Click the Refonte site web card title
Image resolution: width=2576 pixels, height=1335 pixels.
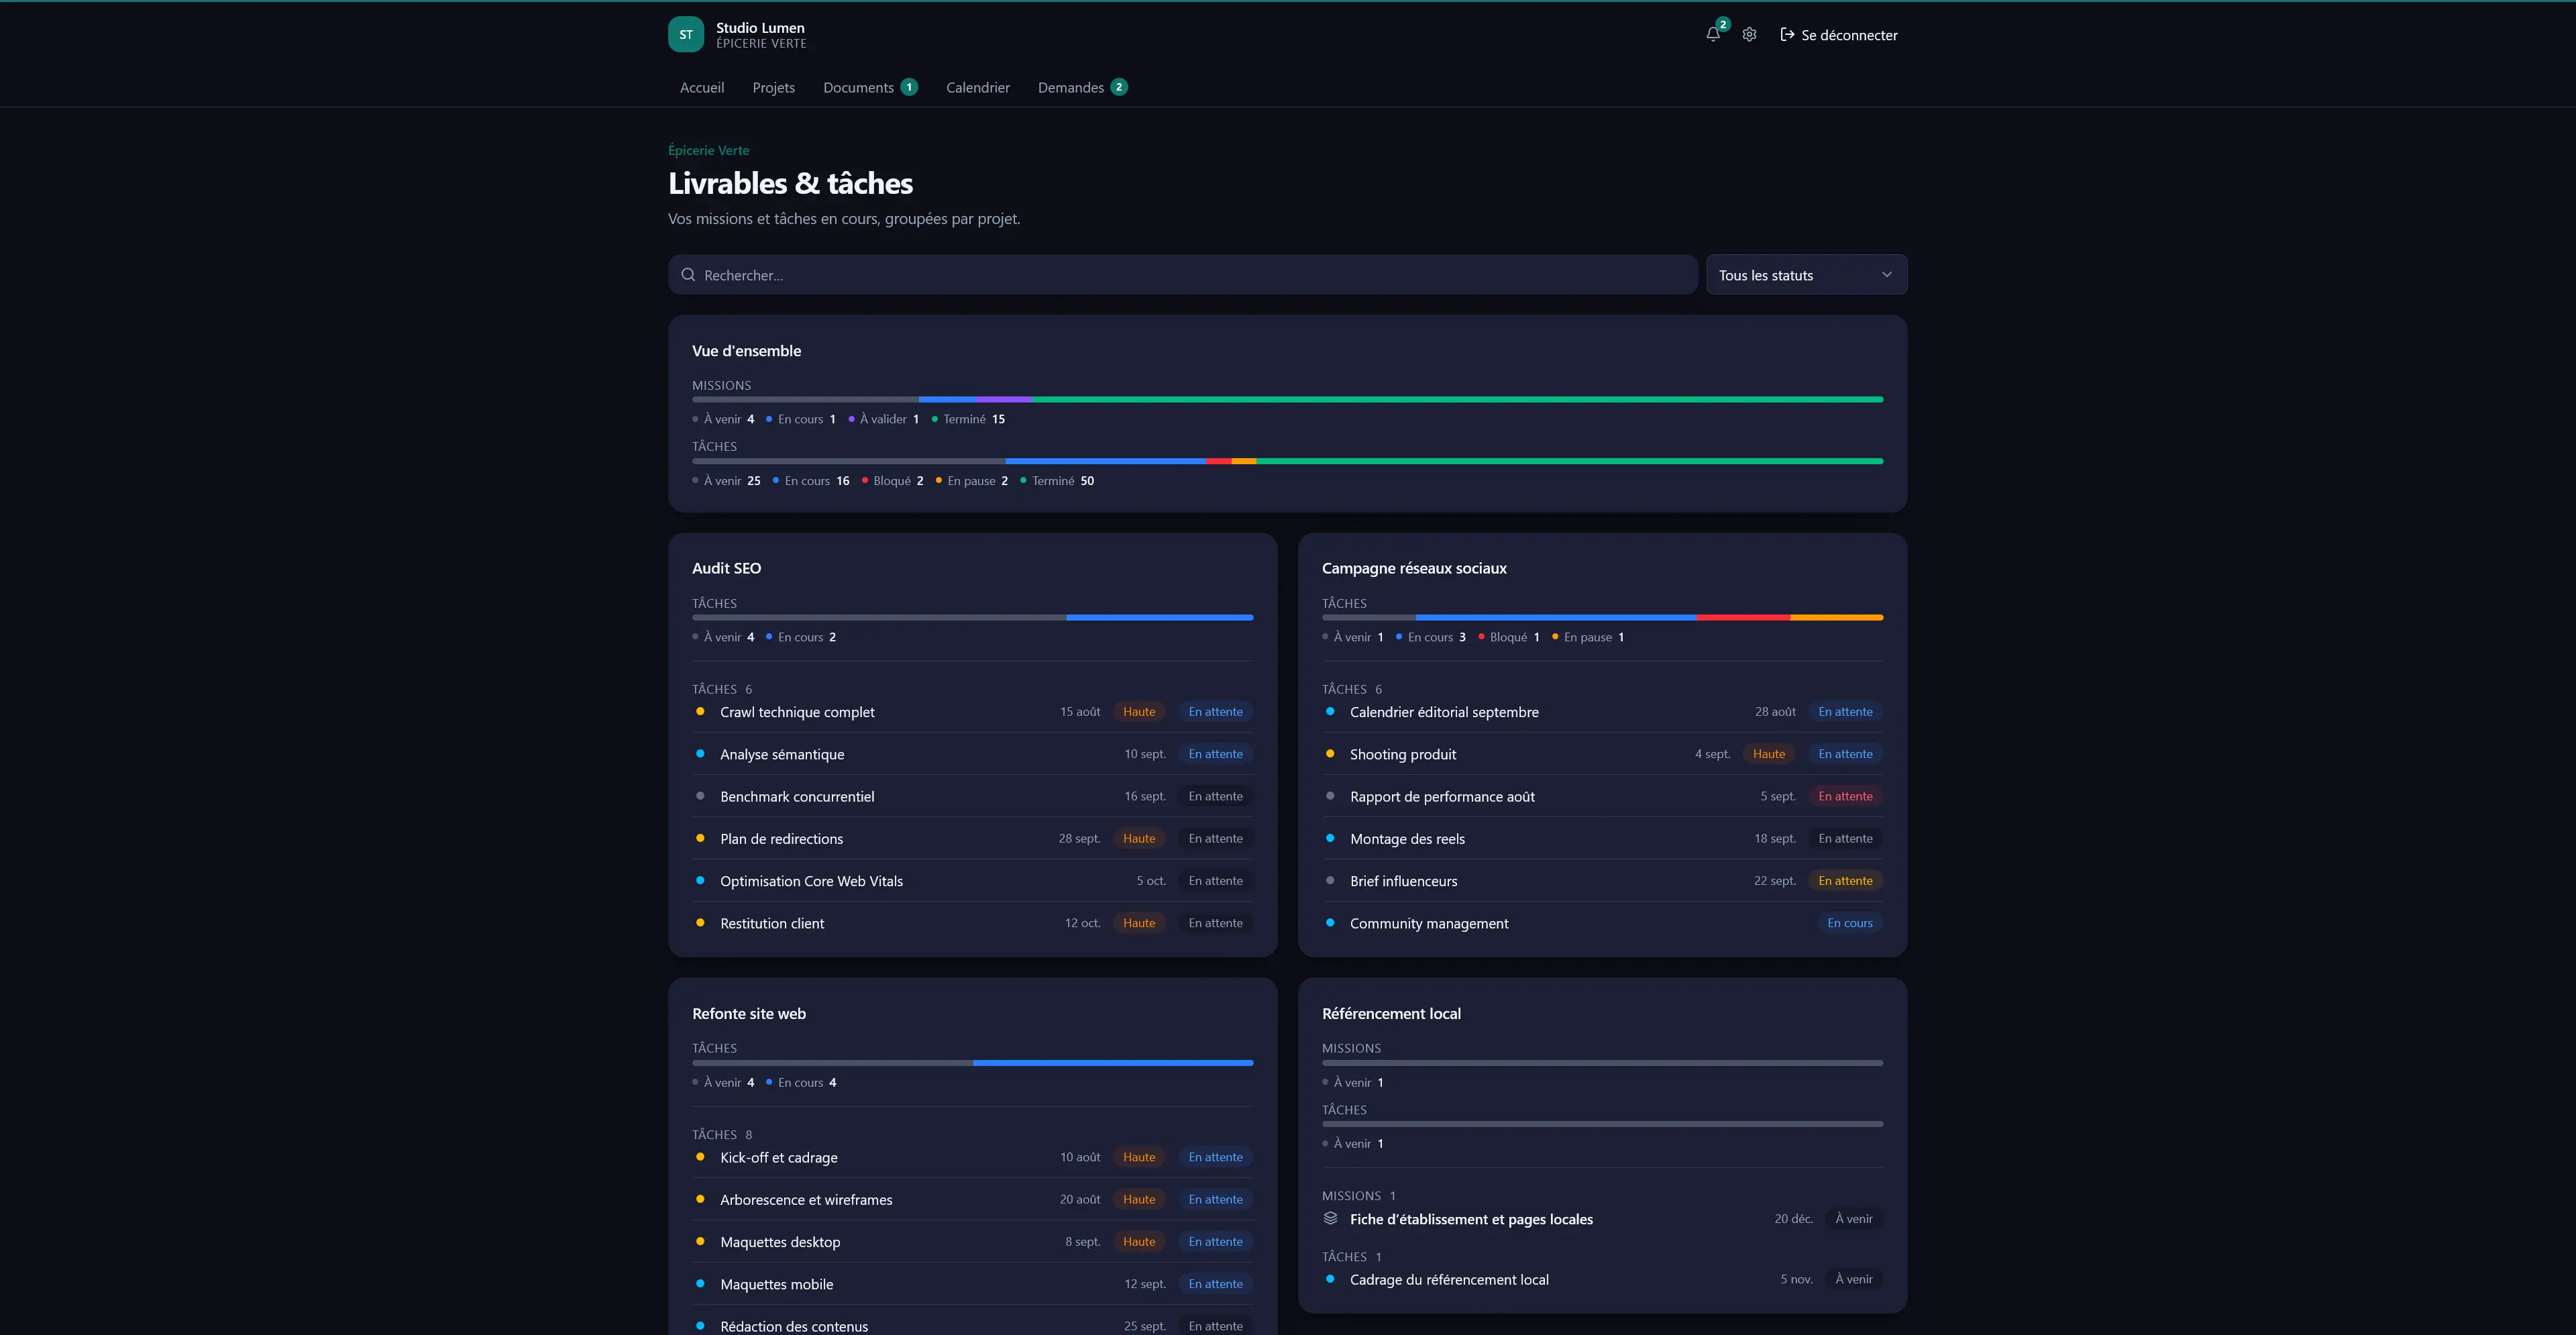pyautogui.click(x=749, y=1013)
